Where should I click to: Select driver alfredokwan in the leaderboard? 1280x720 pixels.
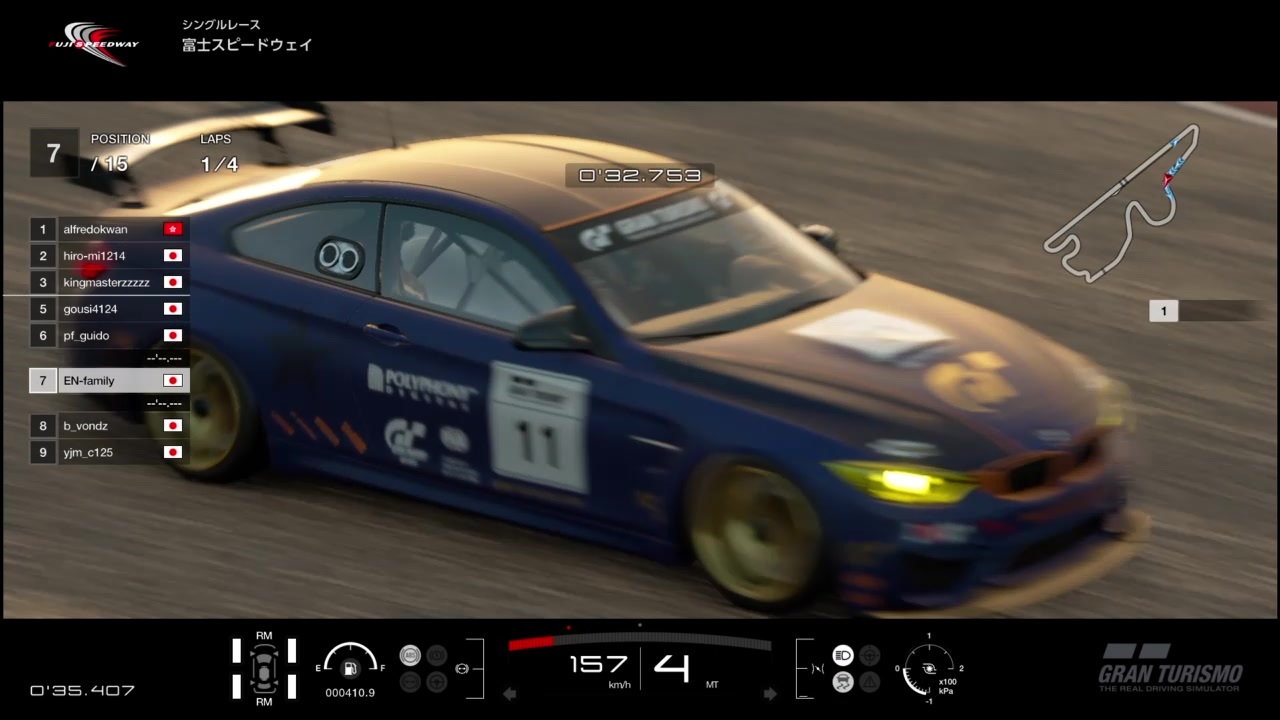95,229
